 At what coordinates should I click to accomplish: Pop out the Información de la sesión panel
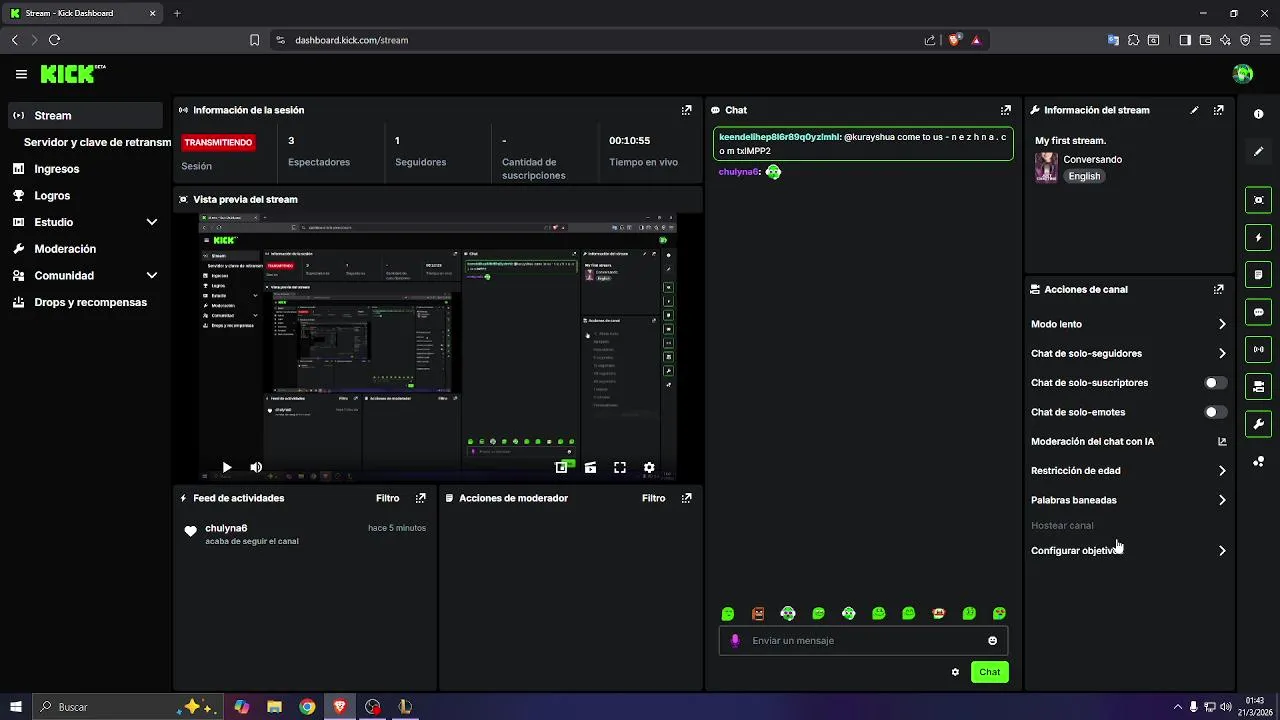(x=686, y=110)
